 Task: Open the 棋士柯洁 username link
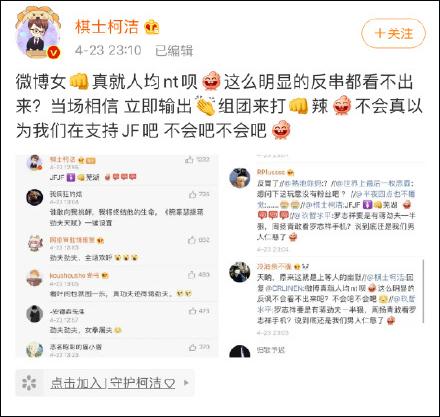(x=107, y=27)
